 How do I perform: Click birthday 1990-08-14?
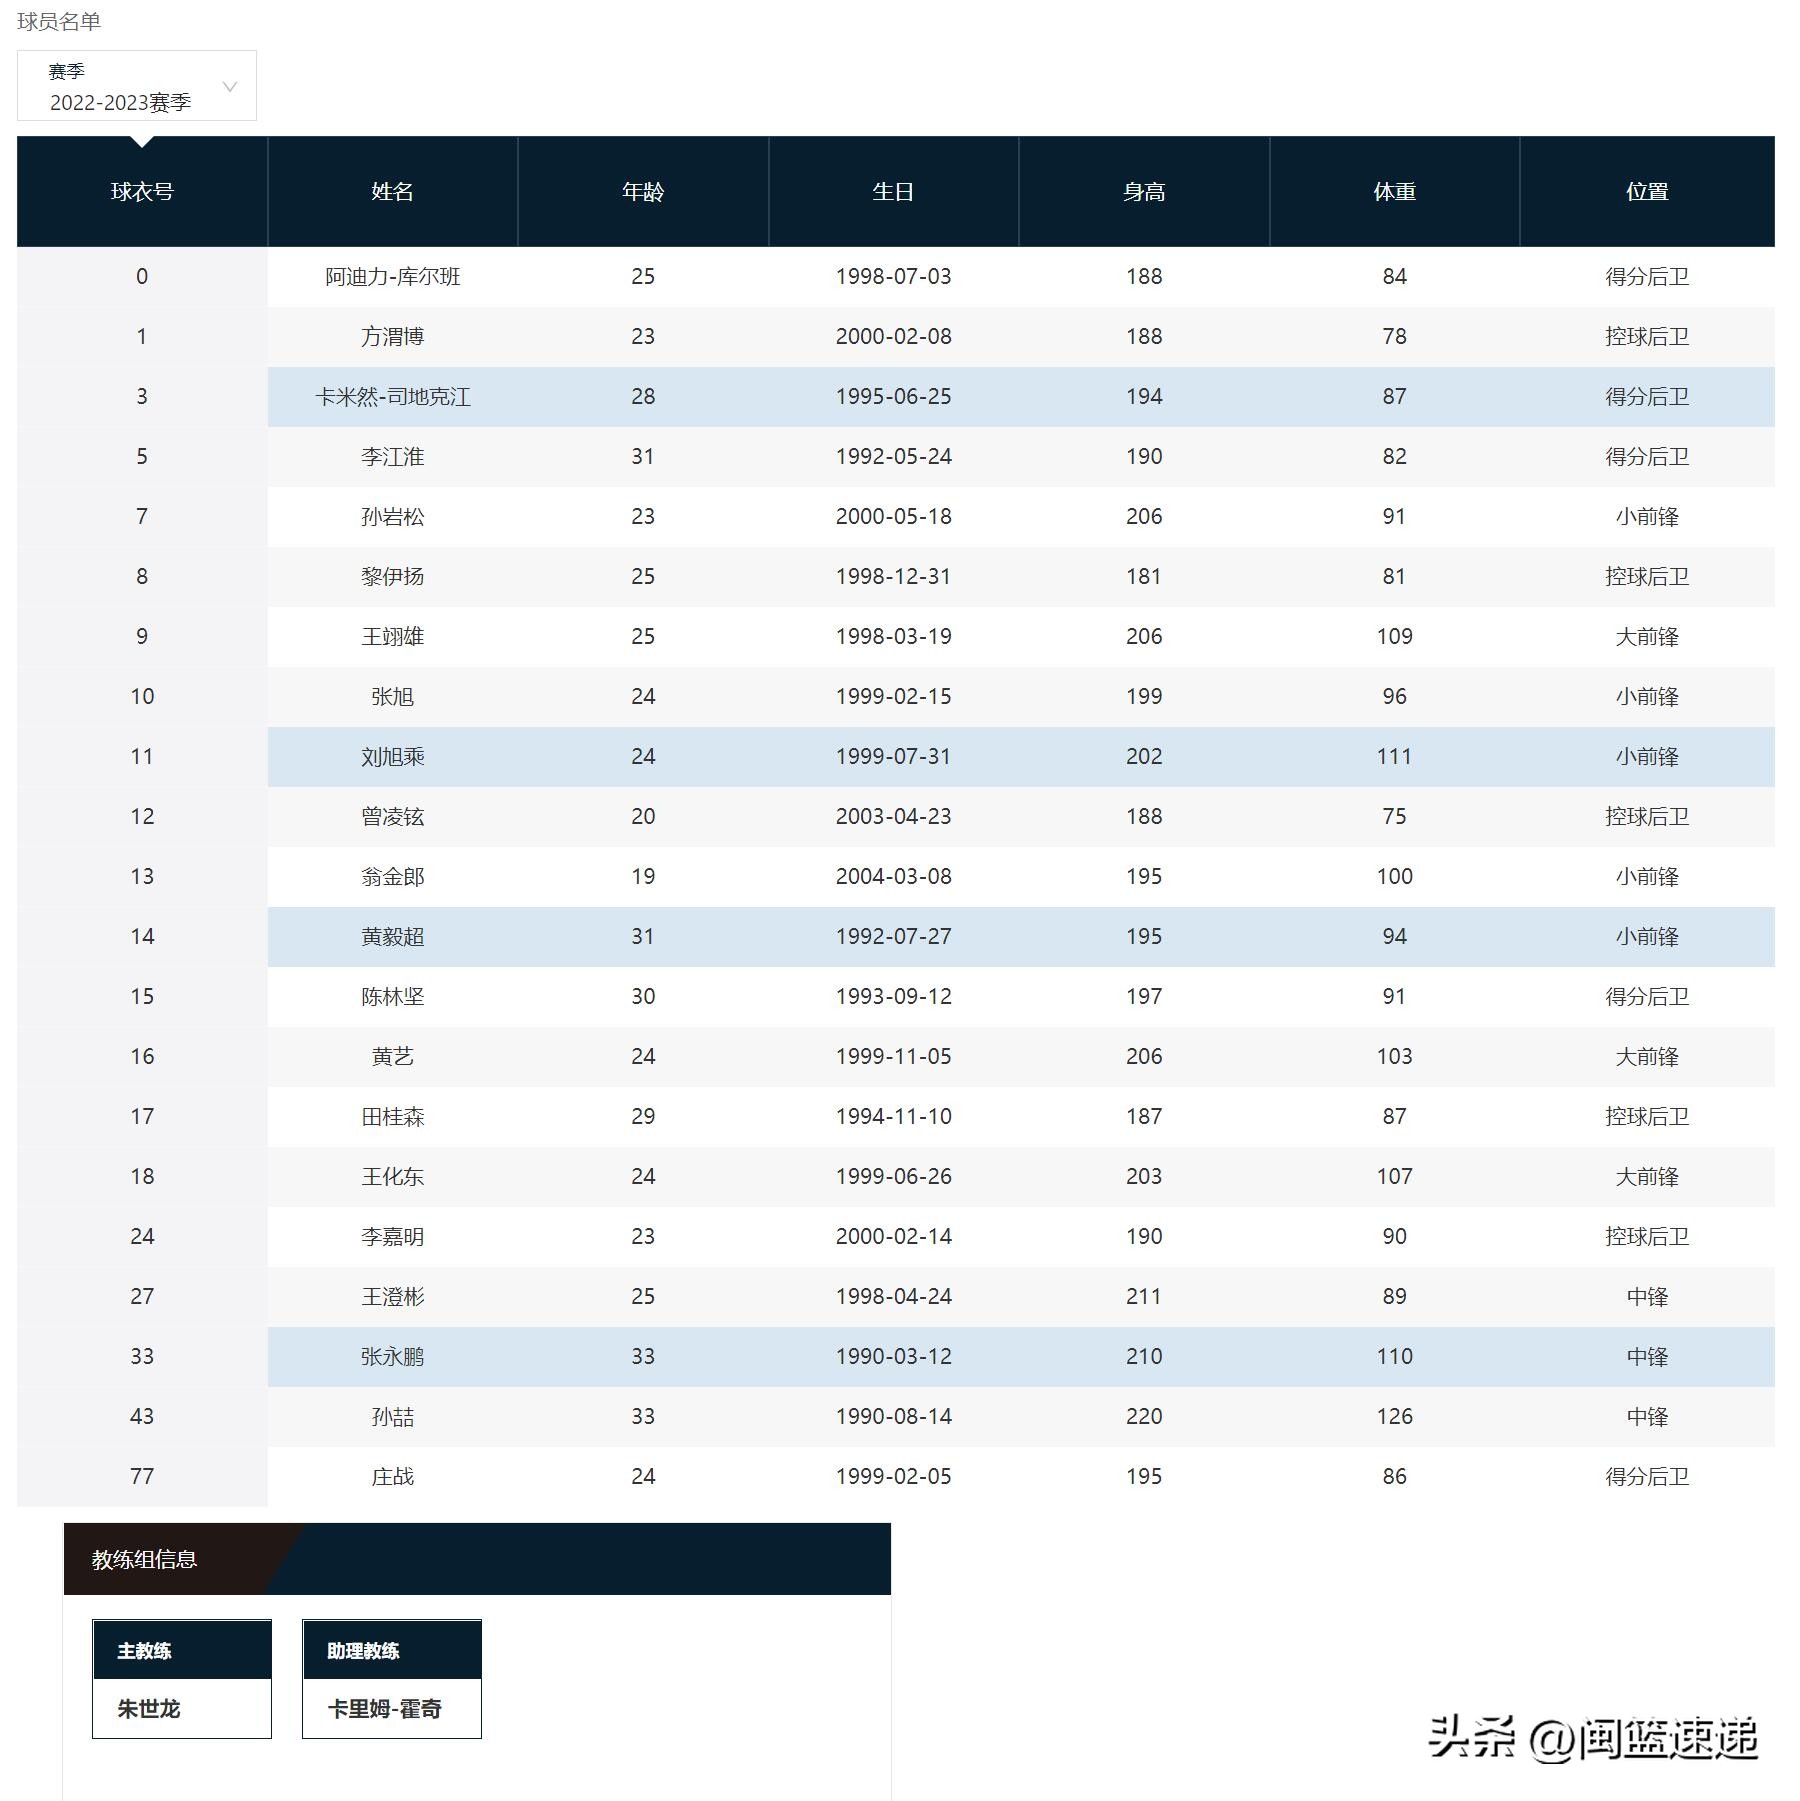click(x=893, y=1417)
